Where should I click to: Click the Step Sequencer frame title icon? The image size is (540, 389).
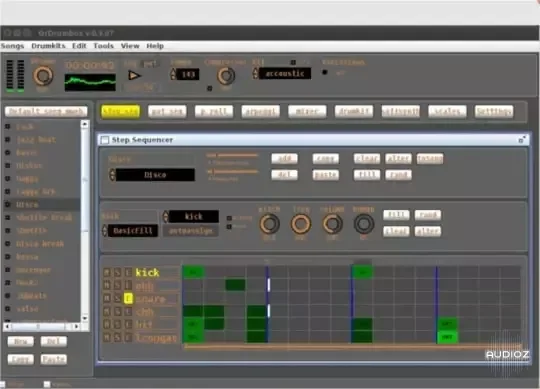[105, 140]
